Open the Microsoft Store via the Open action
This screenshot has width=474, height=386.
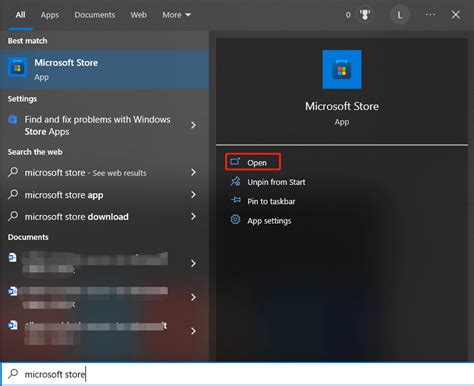(253, 162)
